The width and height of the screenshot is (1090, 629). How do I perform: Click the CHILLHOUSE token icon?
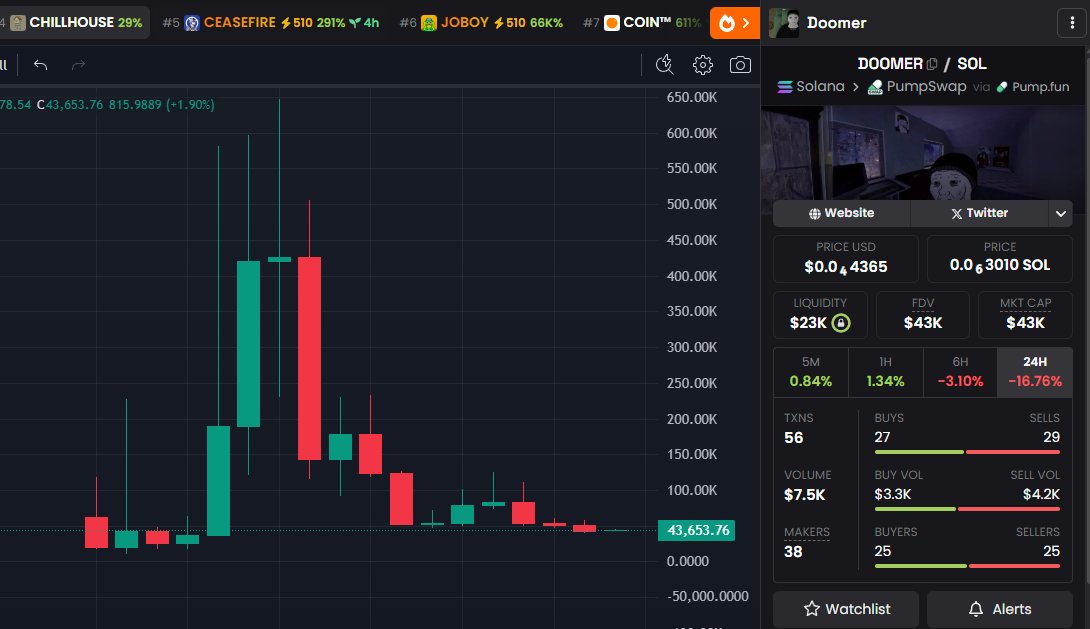[18, 23]
